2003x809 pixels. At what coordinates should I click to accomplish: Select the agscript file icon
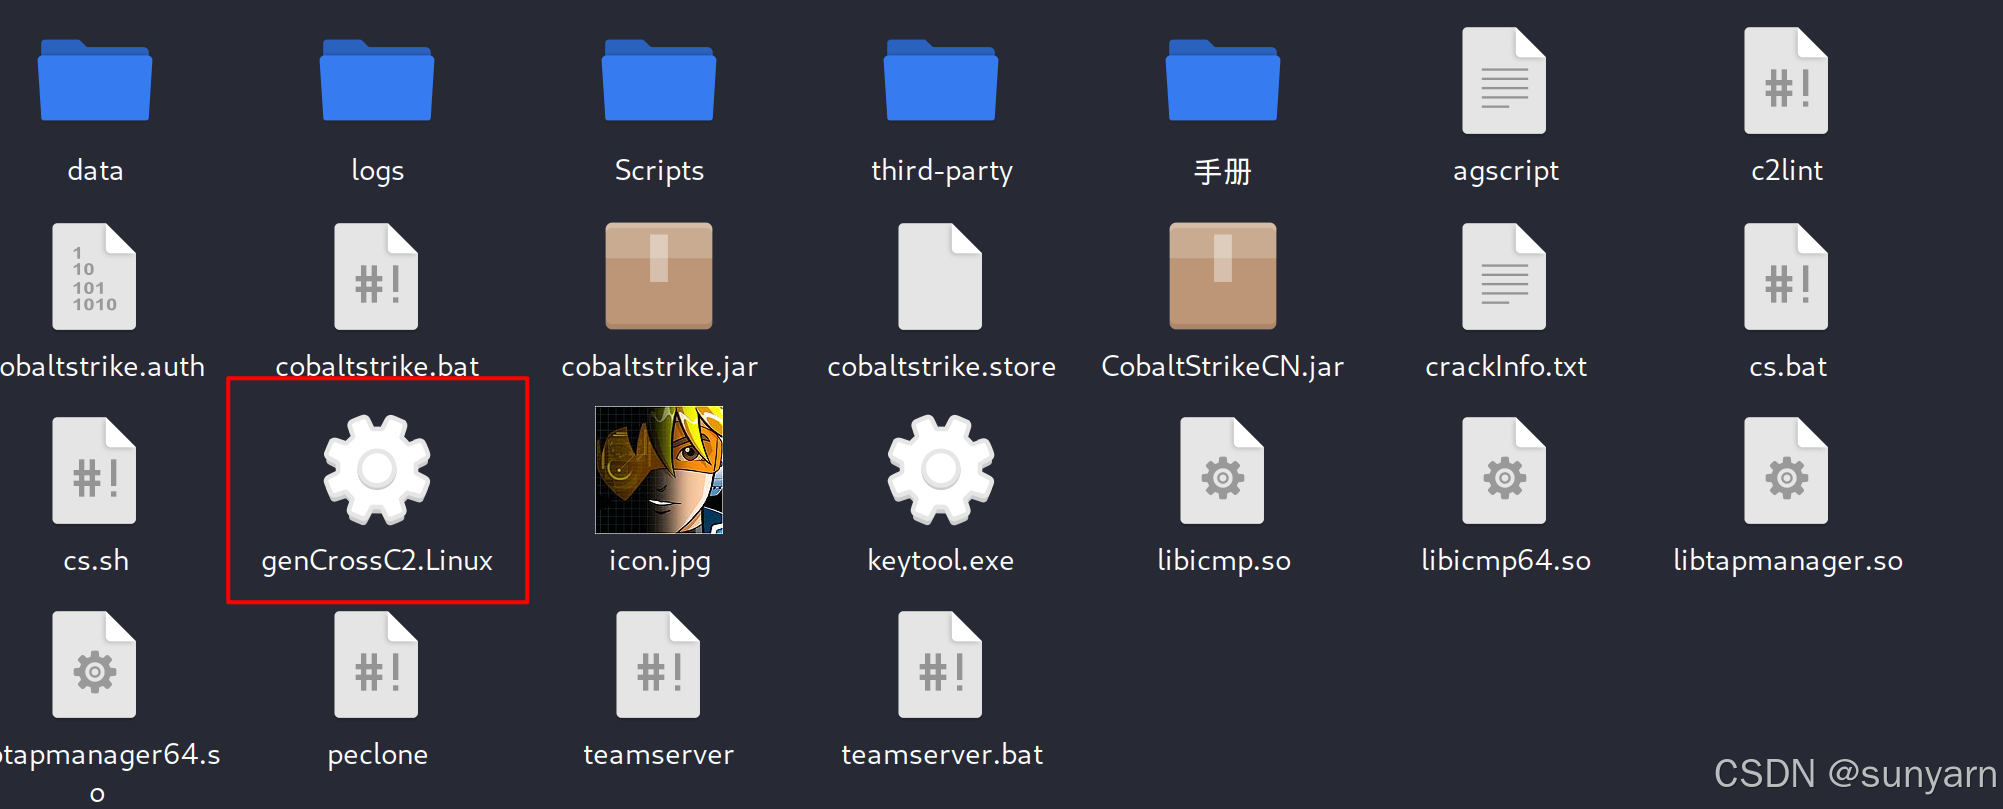coord(1504,81)
